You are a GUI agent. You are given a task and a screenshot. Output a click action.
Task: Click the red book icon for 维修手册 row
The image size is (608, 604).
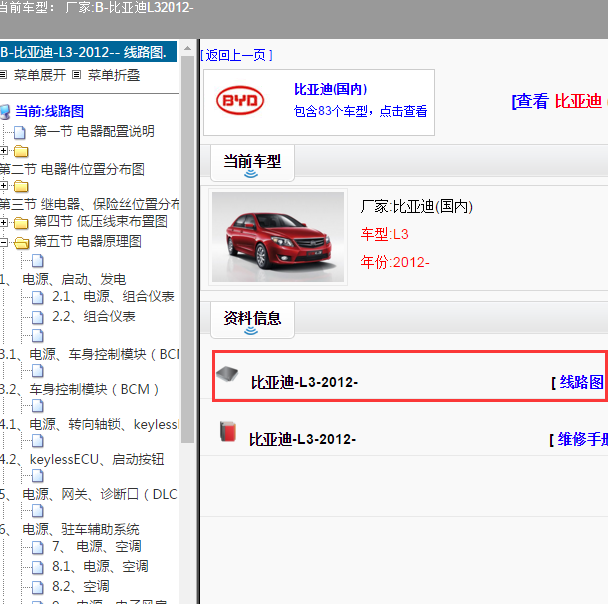coord(228,431)
